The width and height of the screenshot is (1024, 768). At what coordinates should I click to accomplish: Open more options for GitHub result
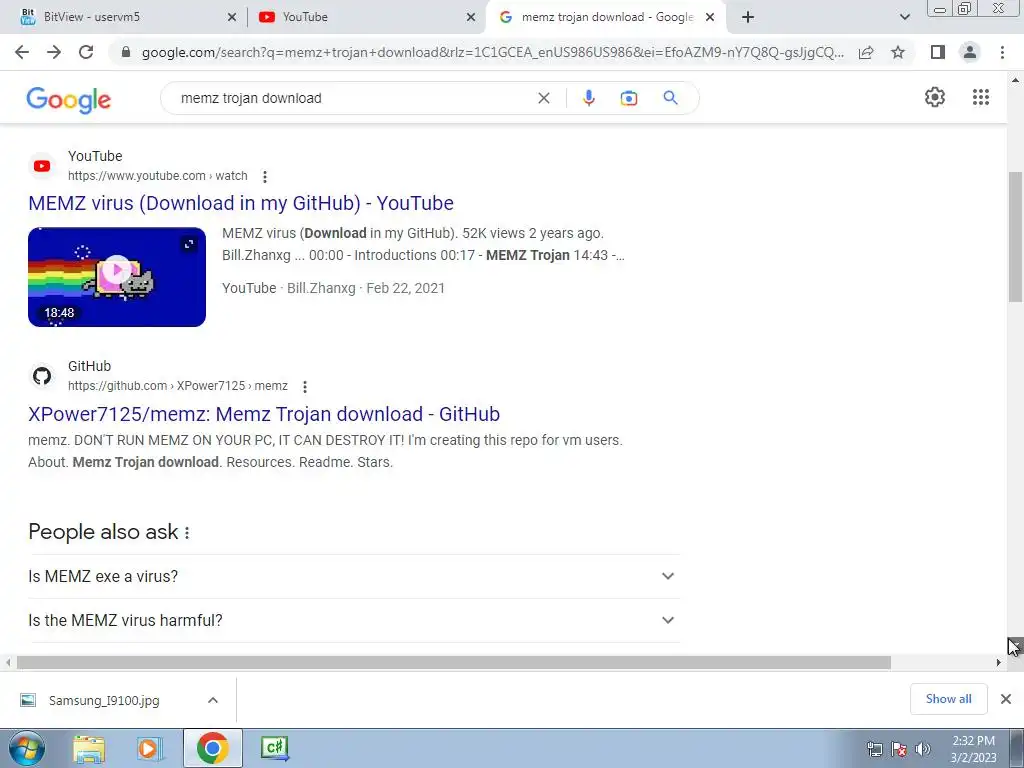pos(304,387)
